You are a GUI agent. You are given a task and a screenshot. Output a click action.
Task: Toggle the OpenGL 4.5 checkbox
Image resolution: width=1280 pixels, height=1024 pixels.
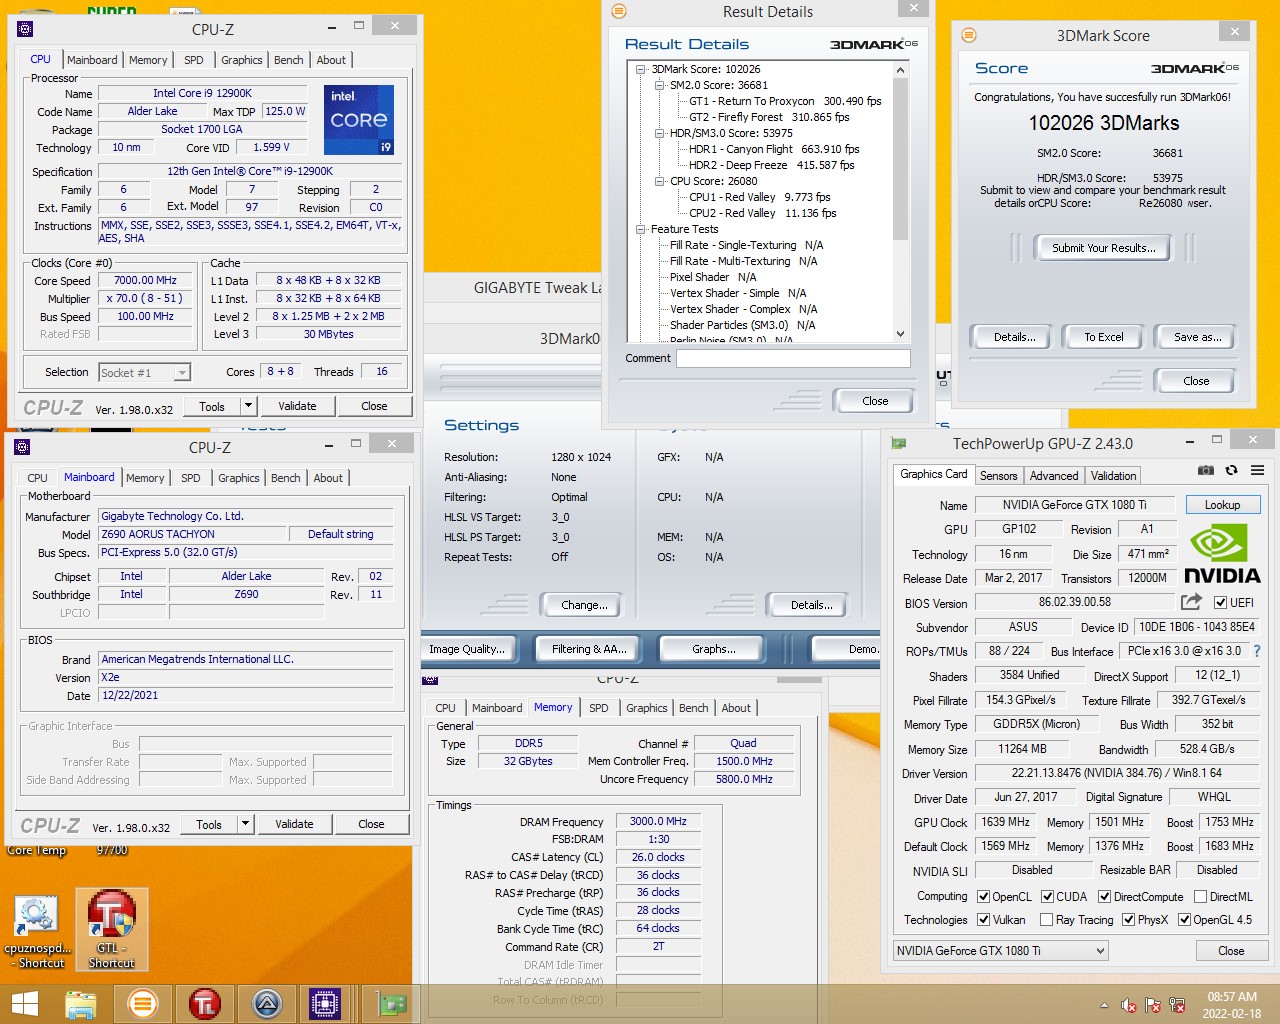tap(1184, 919)
